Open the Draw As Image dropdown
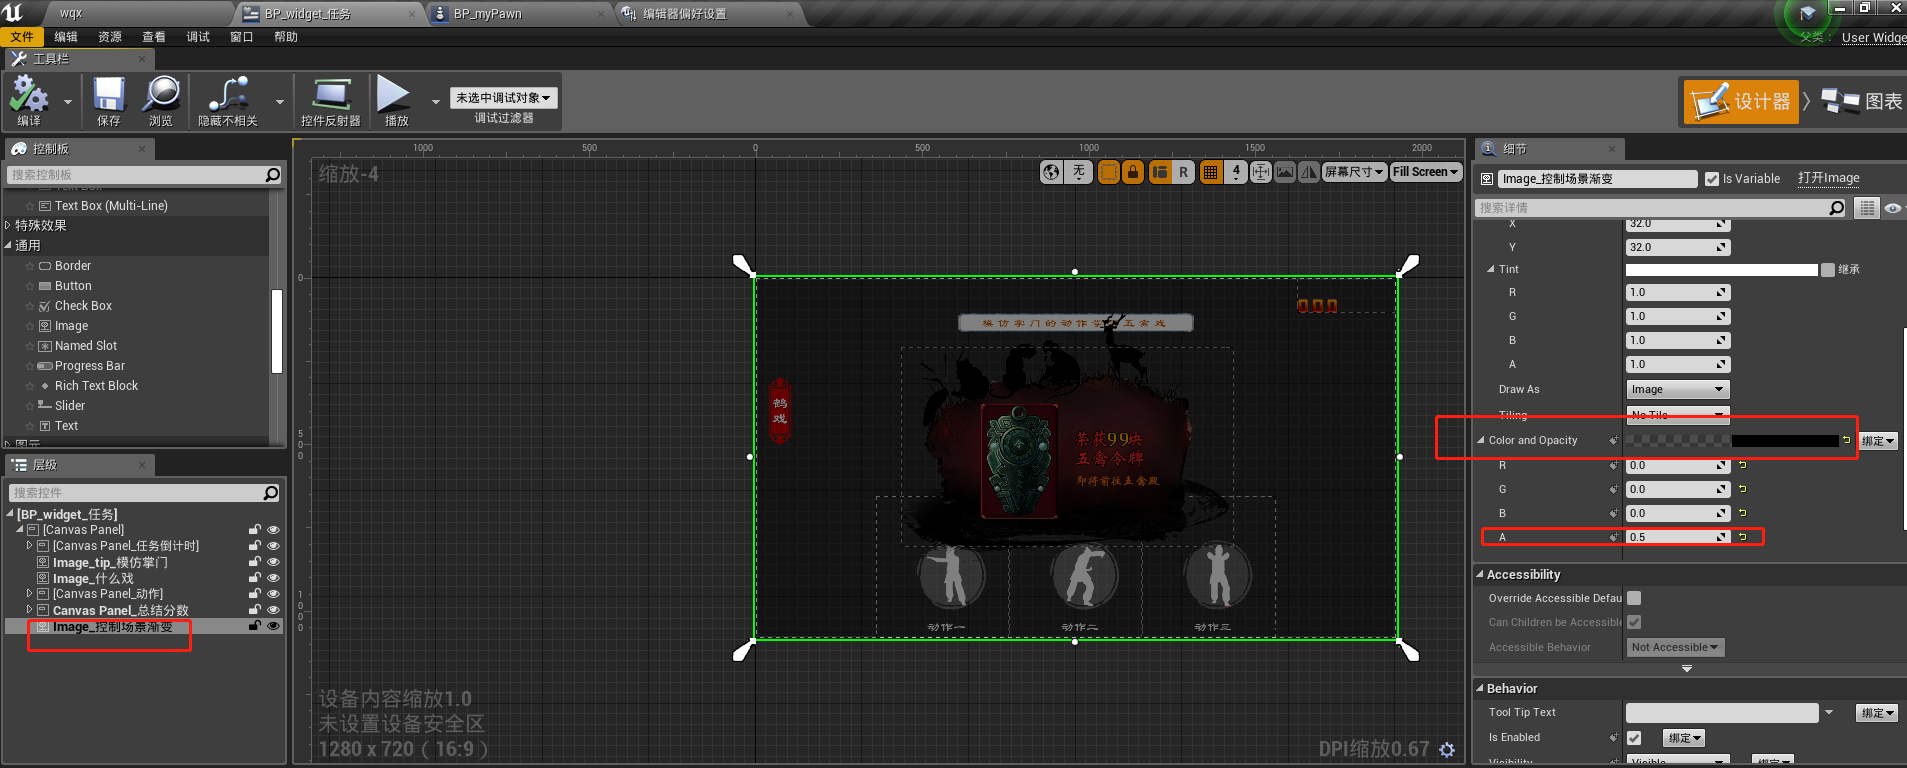 pyautogui.click(x=1678, y=389)
